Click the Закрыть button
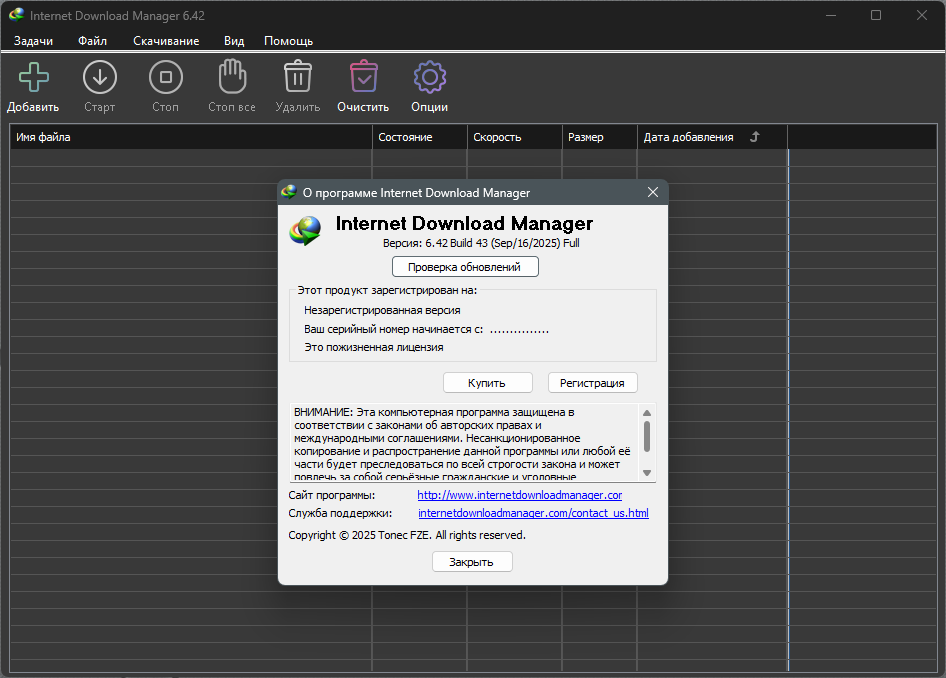946x678 pixels. tap(472, 562)
